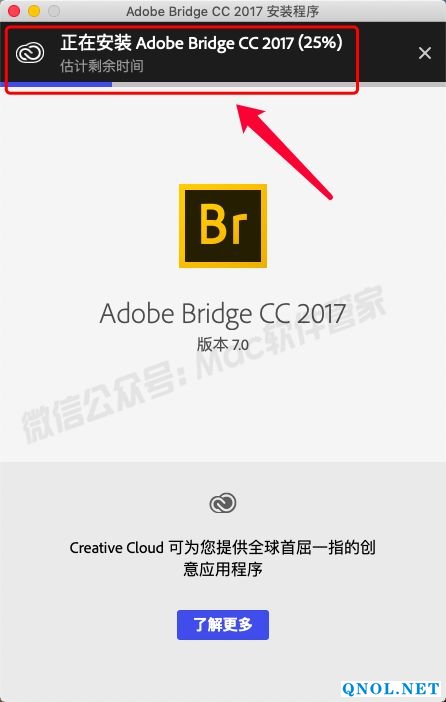Viewport: 446px width, 702px height.
Task: Close the installer with the red window button
Action: point(14,11)
